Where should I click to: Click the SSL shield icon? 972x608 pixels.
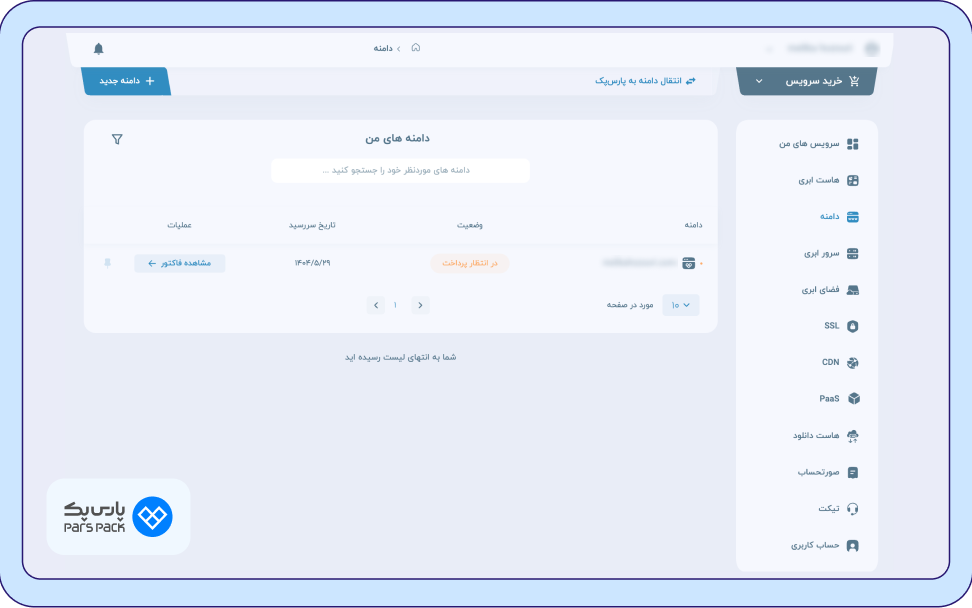pos(853,326)
